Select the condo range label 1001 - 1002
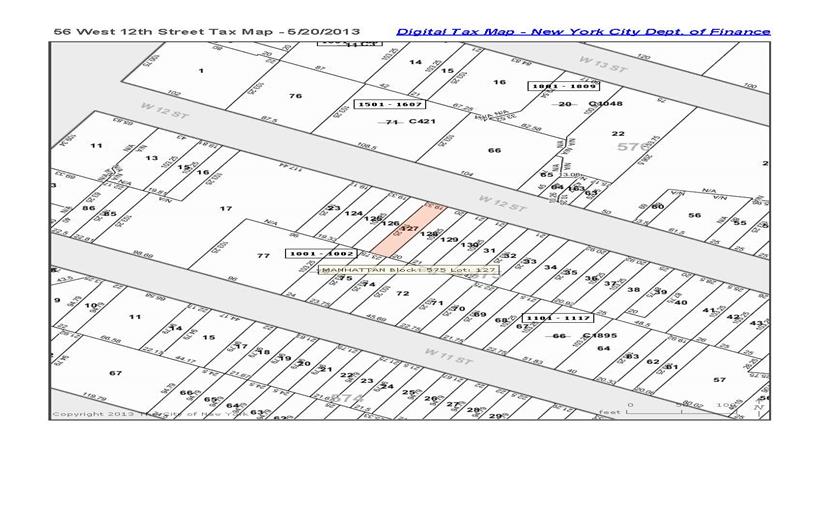Screen dimensions: 830x530 click(321, 254)
